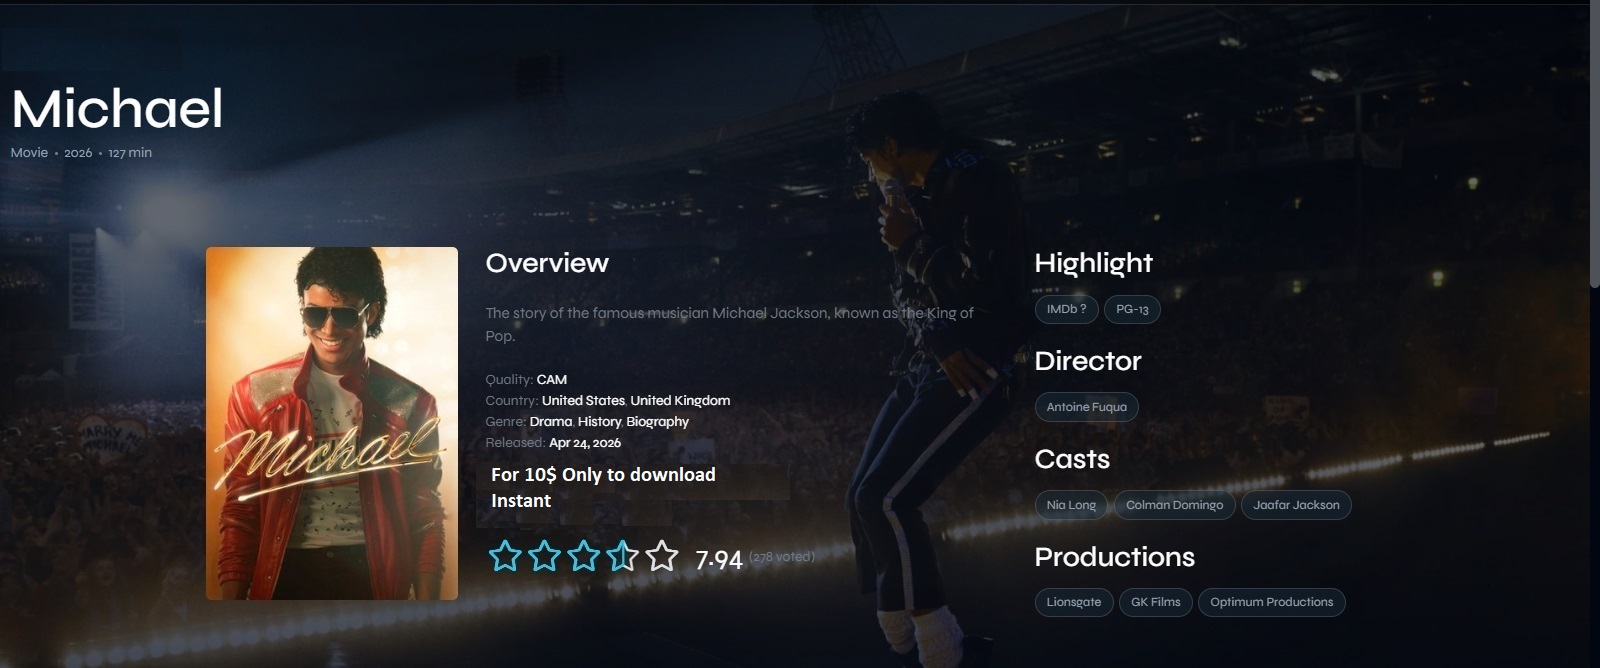Filter by United States country link
The height and width of the screenshot is (668, 1600).
[x=583, y=401]
